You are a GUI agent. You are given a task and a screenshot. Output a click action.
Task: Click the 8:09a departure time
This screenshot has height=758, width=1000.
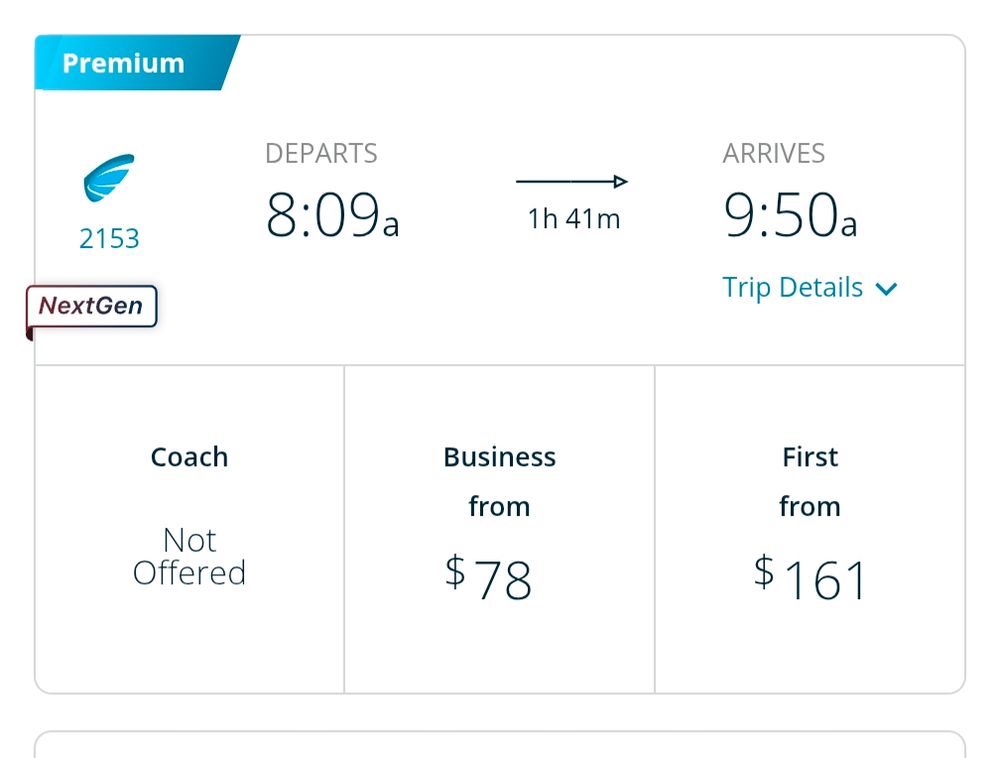332,216
